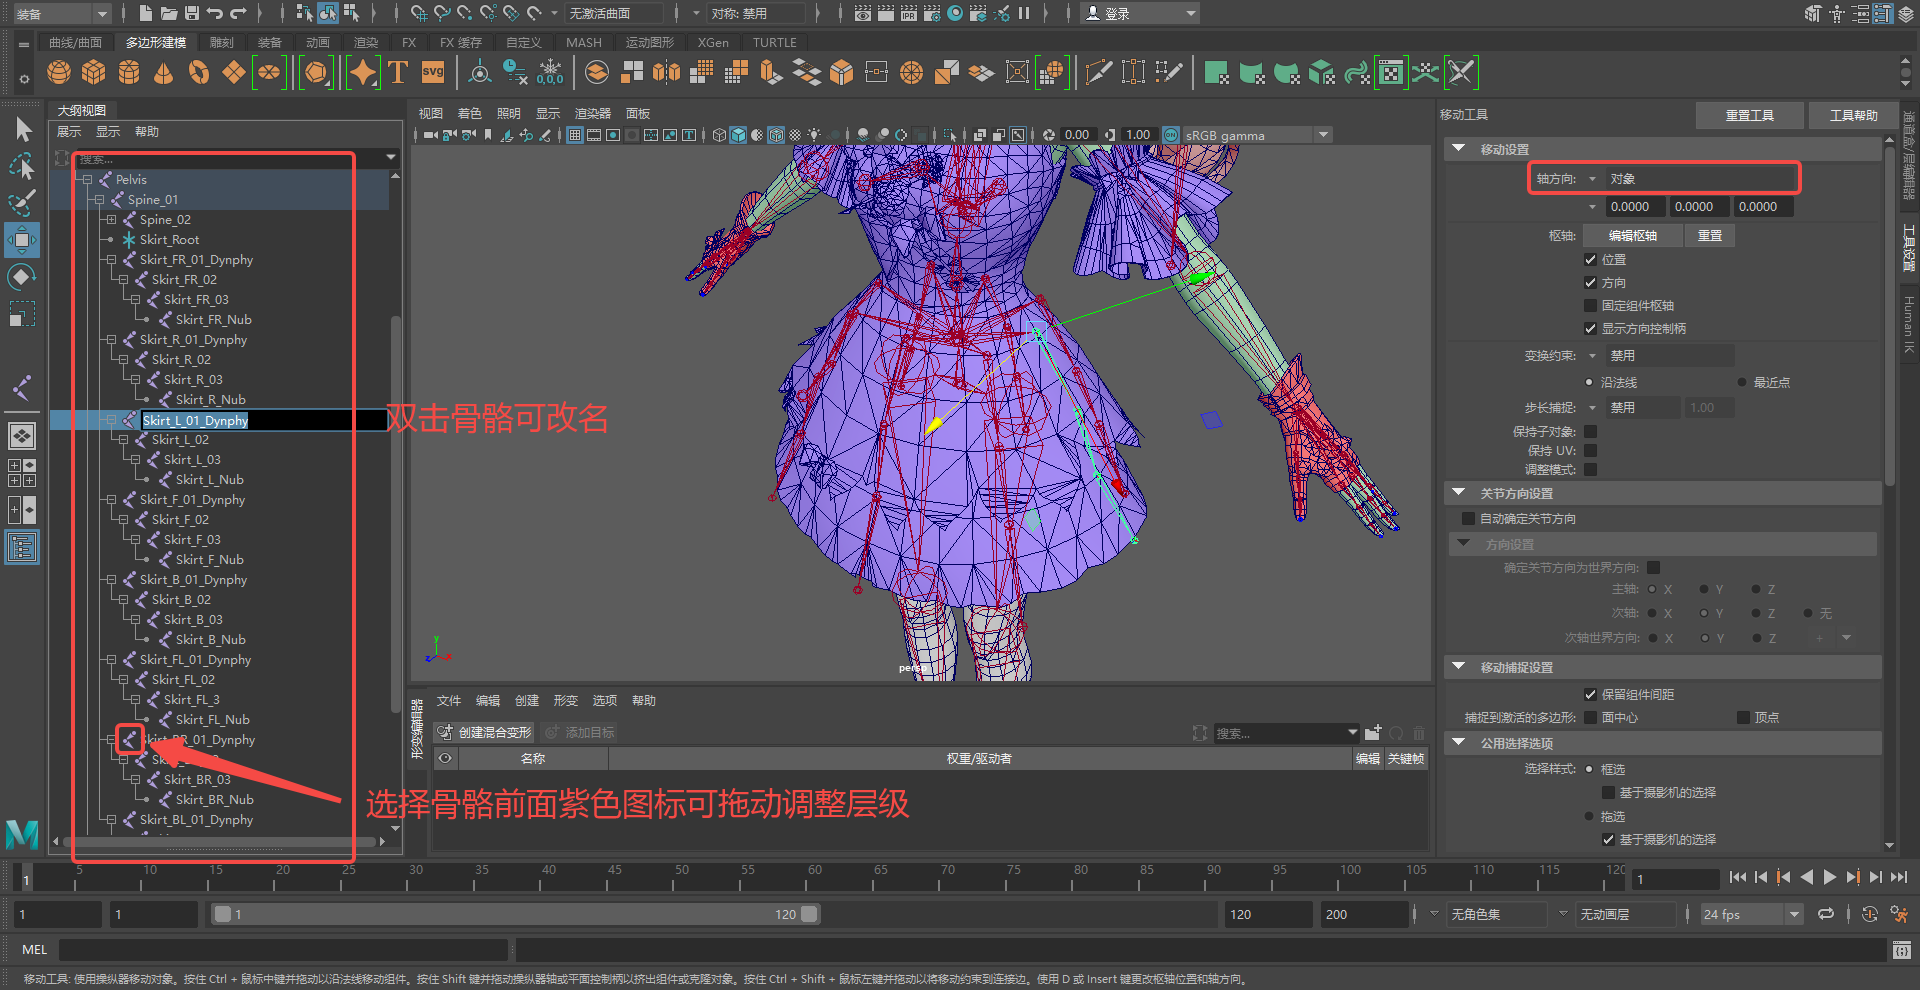The image size is (1920, 990).
Task: Open the viewport 着色 menu
Action: [469, 113]
